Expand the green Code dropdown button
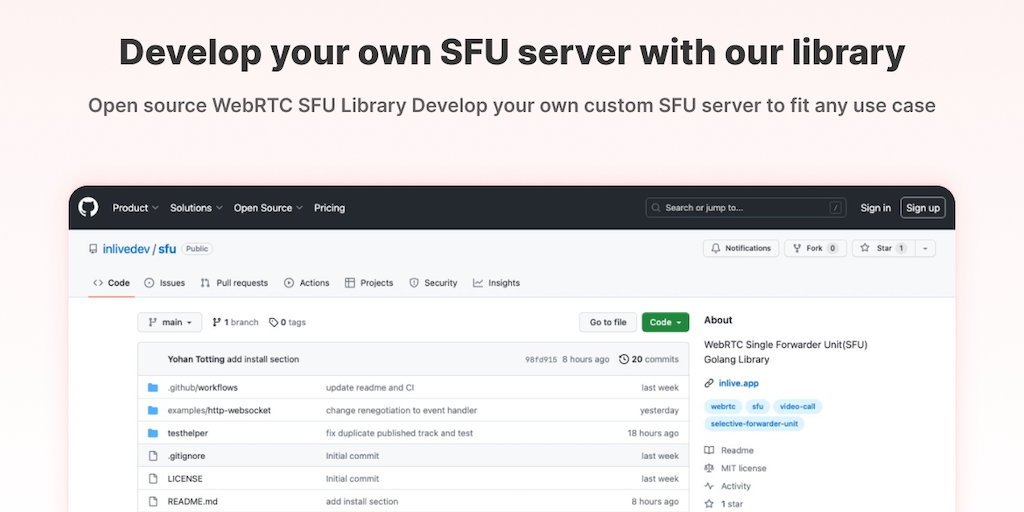1024x512 pixels. coord(665,322)
